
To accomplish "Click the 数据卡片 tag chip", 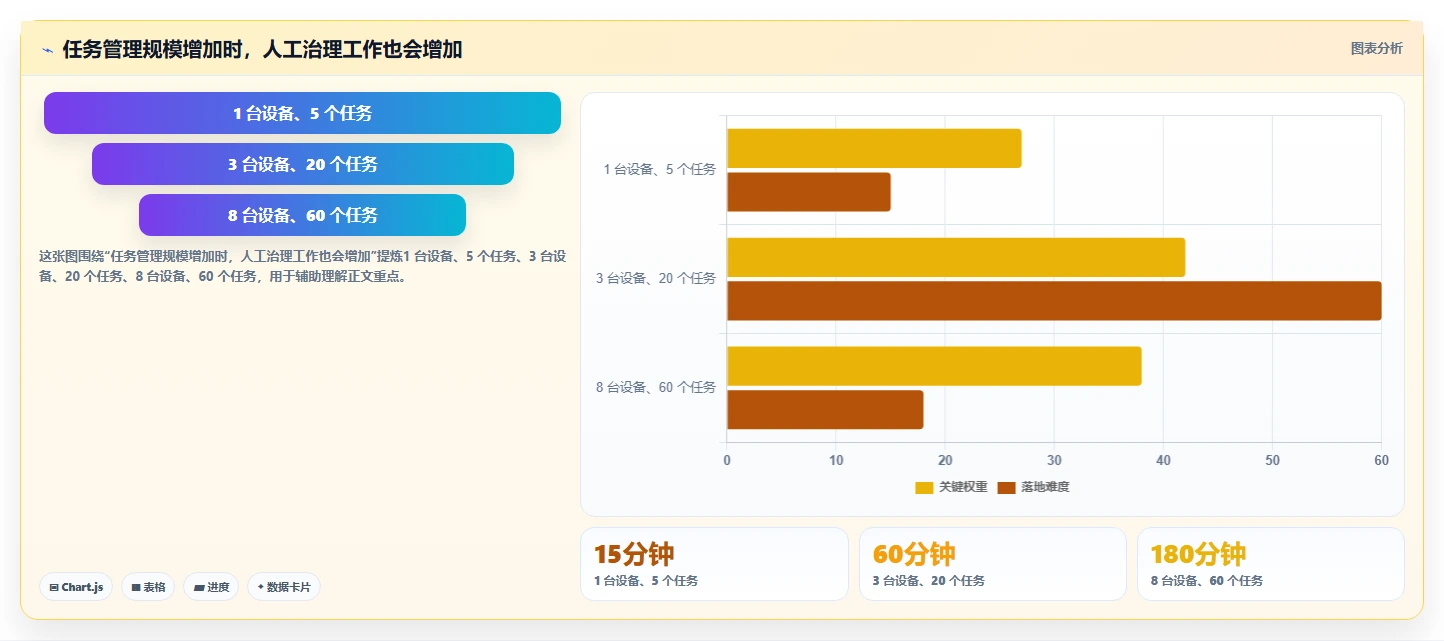I will click(283, 587).
